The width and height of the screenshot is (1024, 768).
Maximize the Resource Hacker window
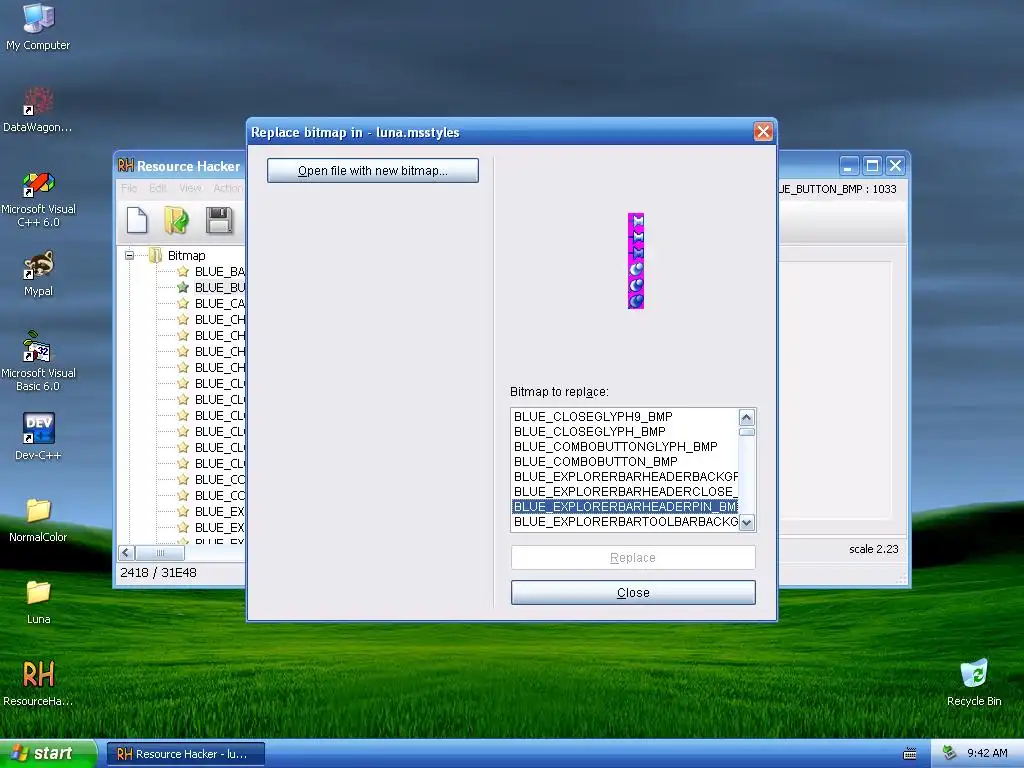point(872,166)
